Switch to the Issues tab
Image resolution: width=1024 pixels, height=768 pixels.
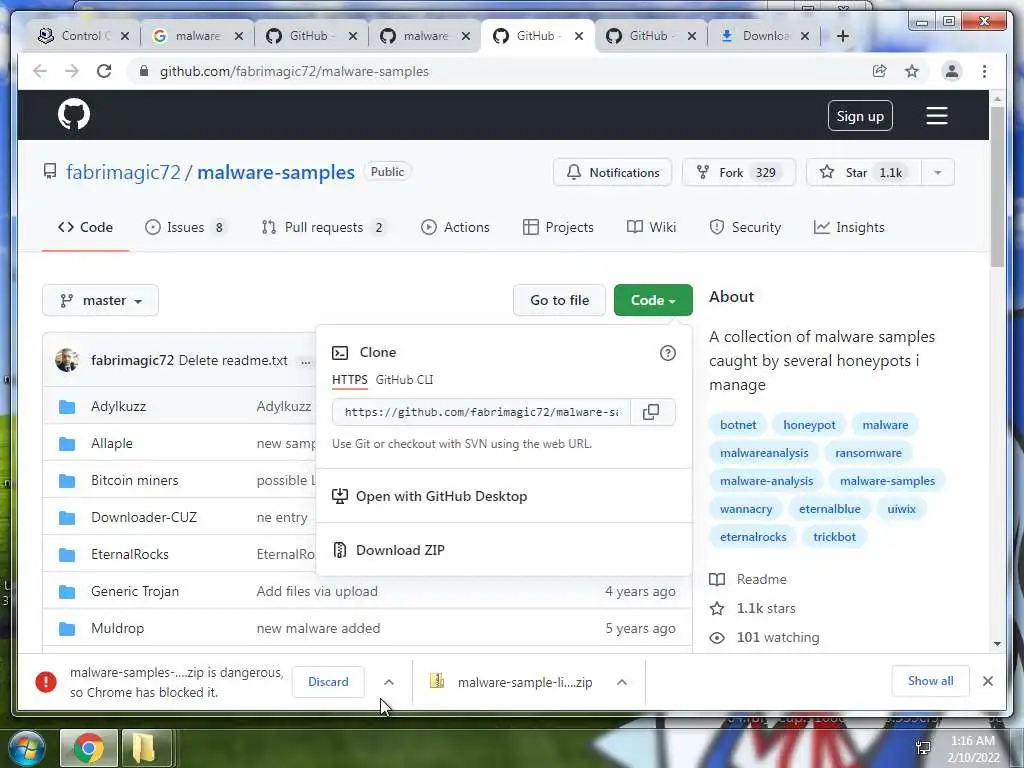click(185, 227)
